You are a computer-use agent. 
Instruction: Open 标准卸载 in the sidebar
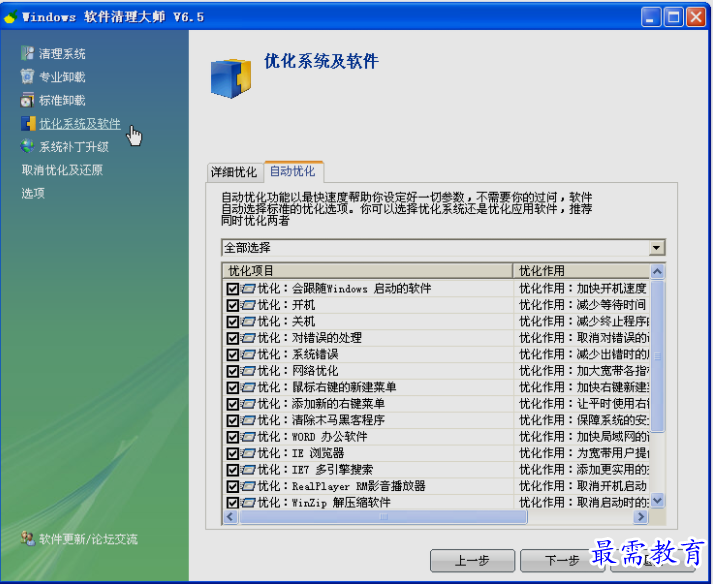[x=62, y=100]
